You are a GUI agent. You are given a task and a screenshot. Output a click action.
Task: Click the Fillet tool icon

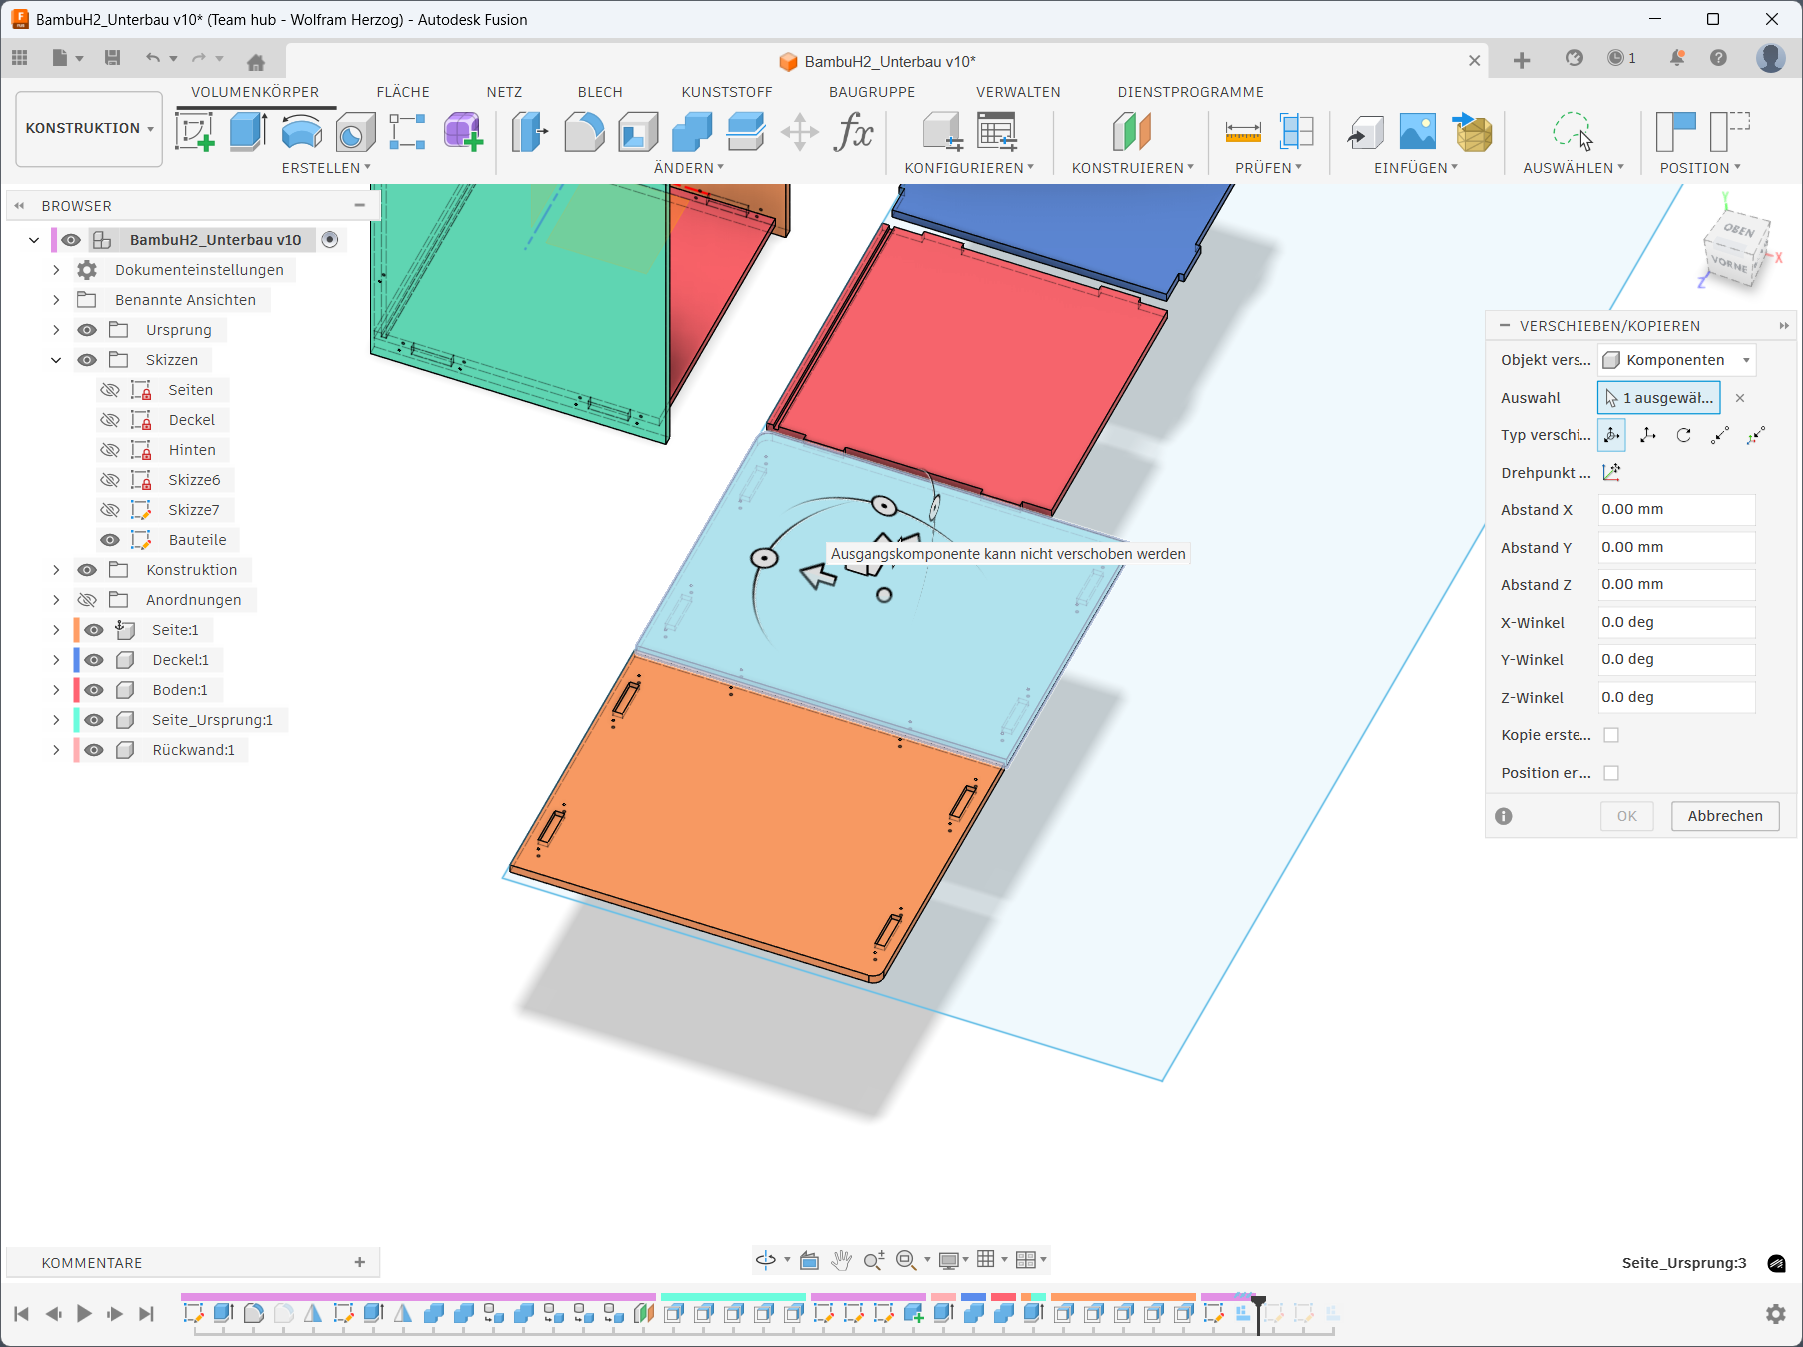(x=584, y=132)
